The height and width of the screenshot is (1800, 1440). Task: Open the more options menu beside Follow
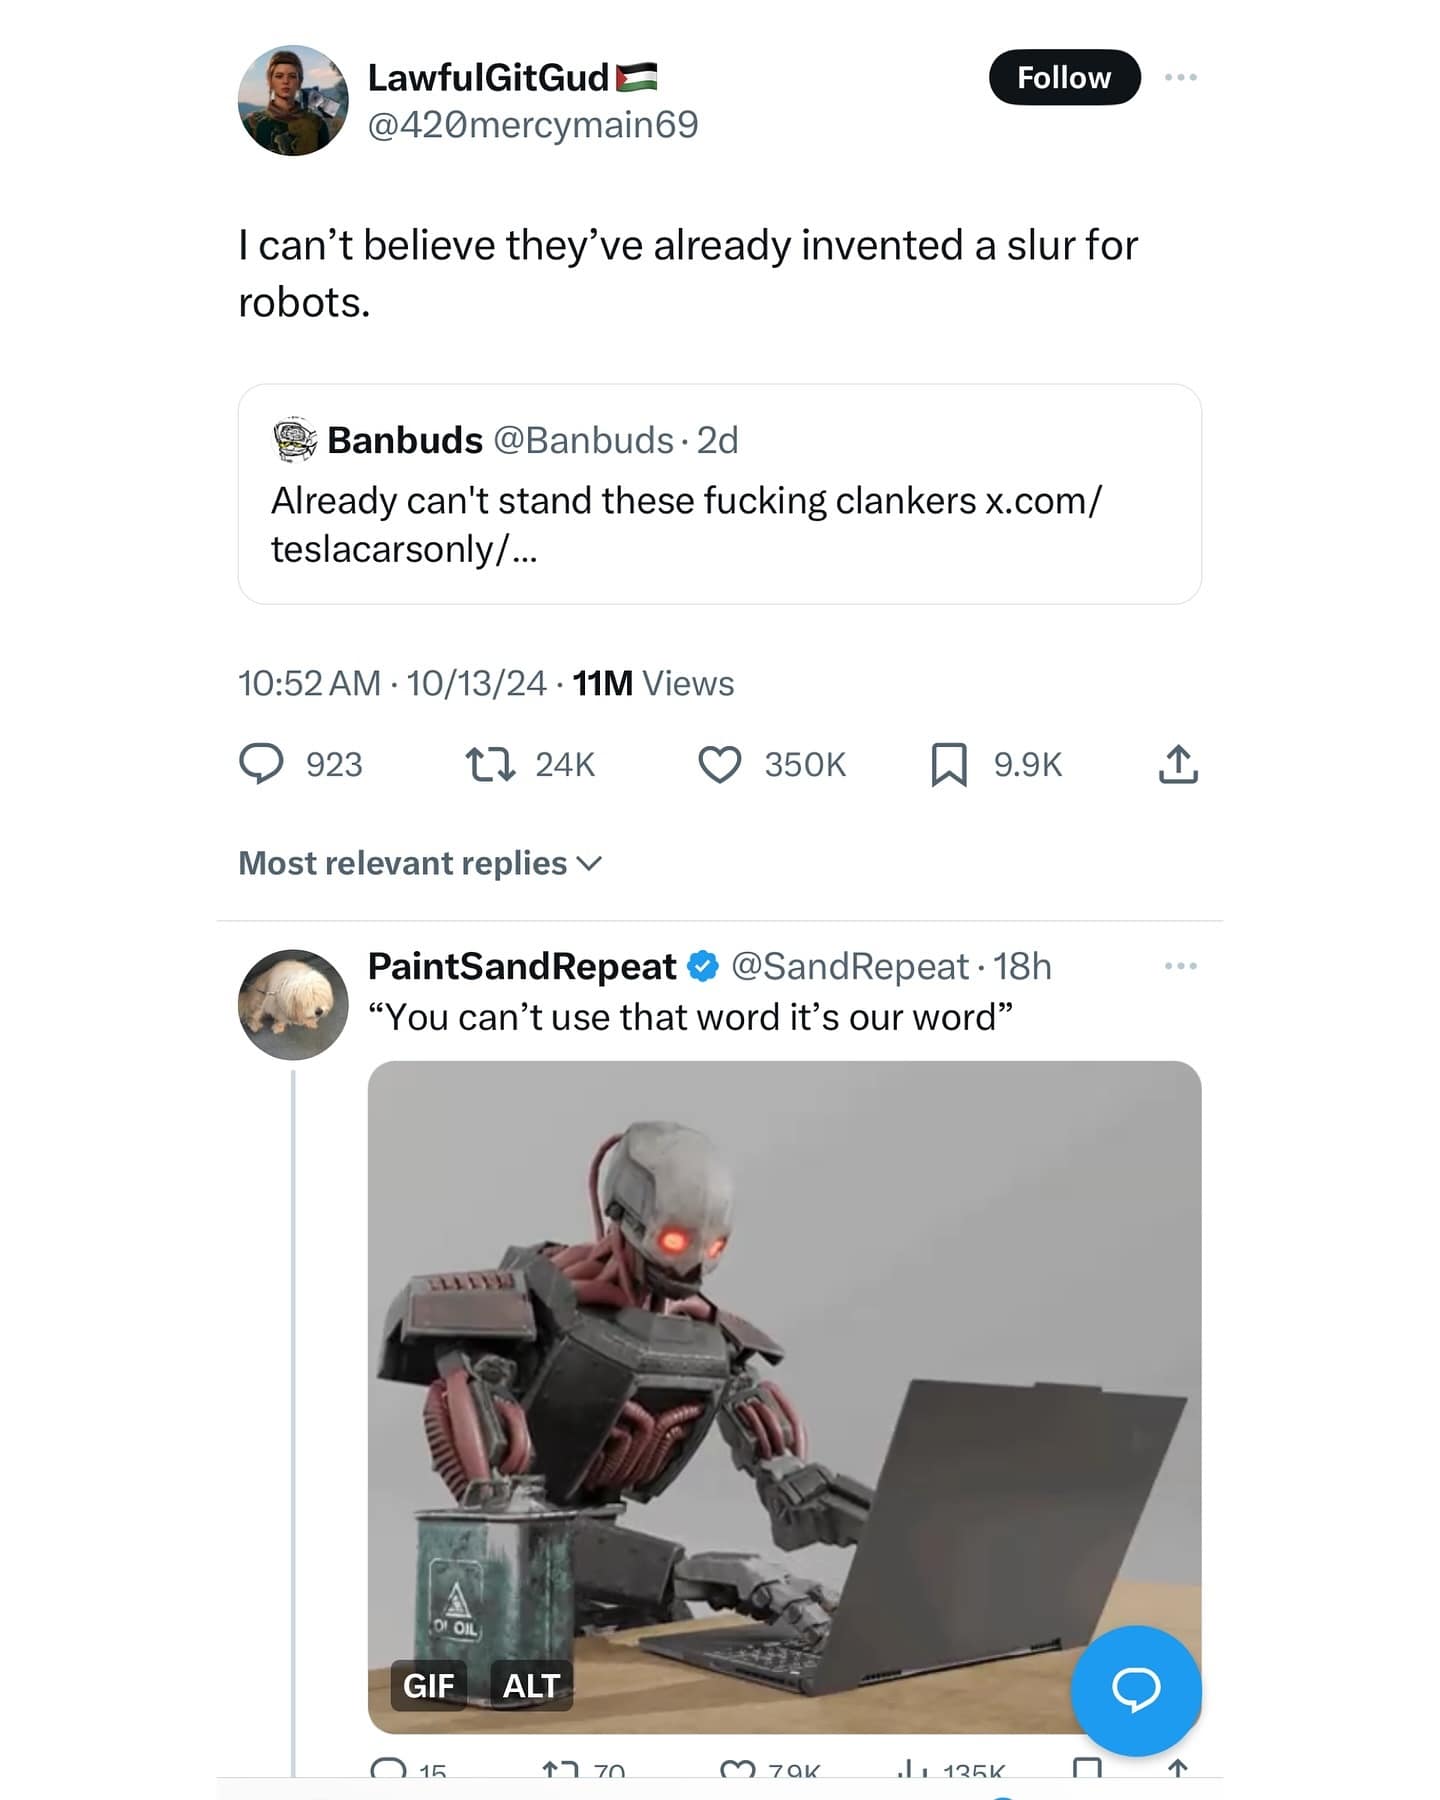1180,77
